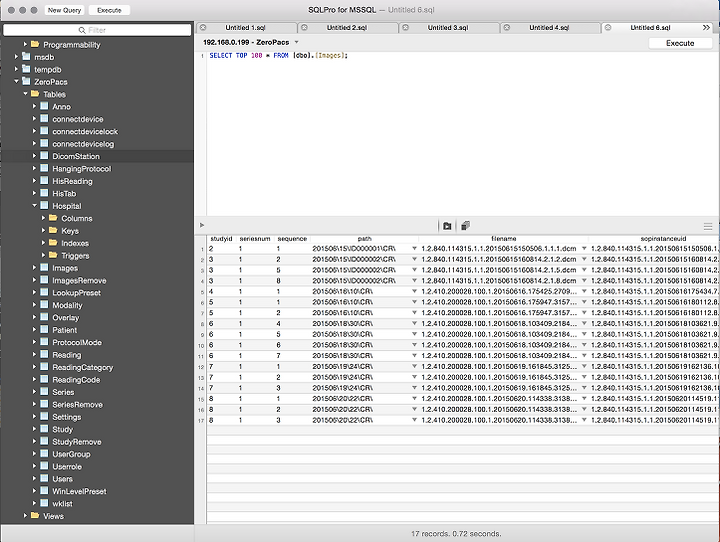The height and width of the screenshot is (542, 720).
Task: Expand the Keys folder under Hospital
Action: coord(44,231)
